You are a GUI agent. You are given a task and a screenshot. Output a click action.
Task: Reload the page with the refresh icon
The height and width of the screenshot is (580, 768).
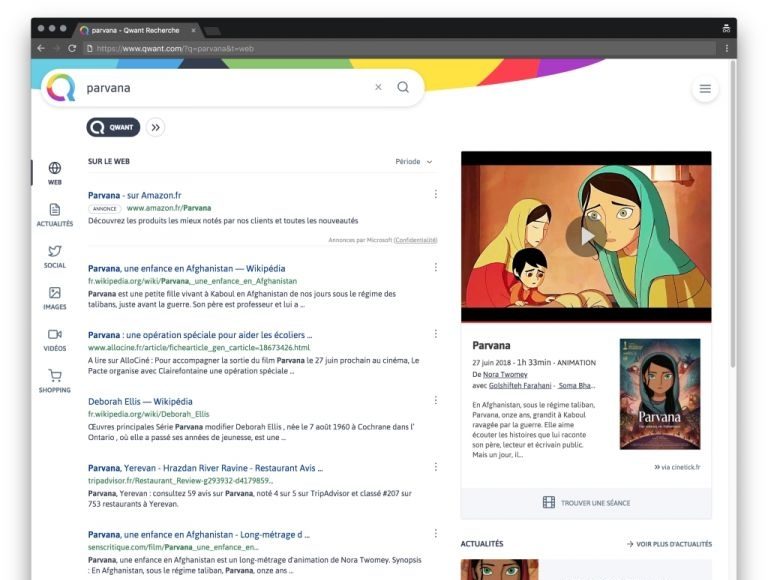point(72,48)
